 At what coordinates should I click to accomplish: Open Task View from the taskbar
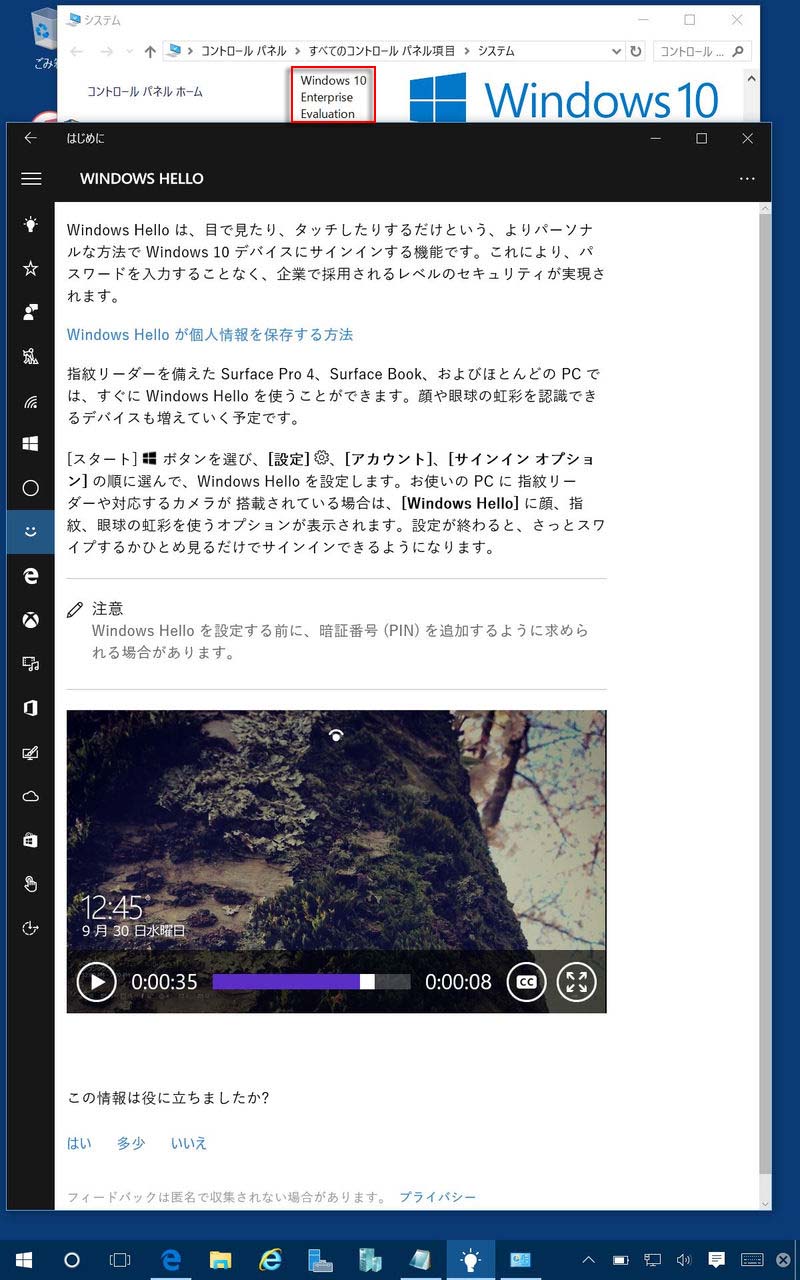(120, 1260)
